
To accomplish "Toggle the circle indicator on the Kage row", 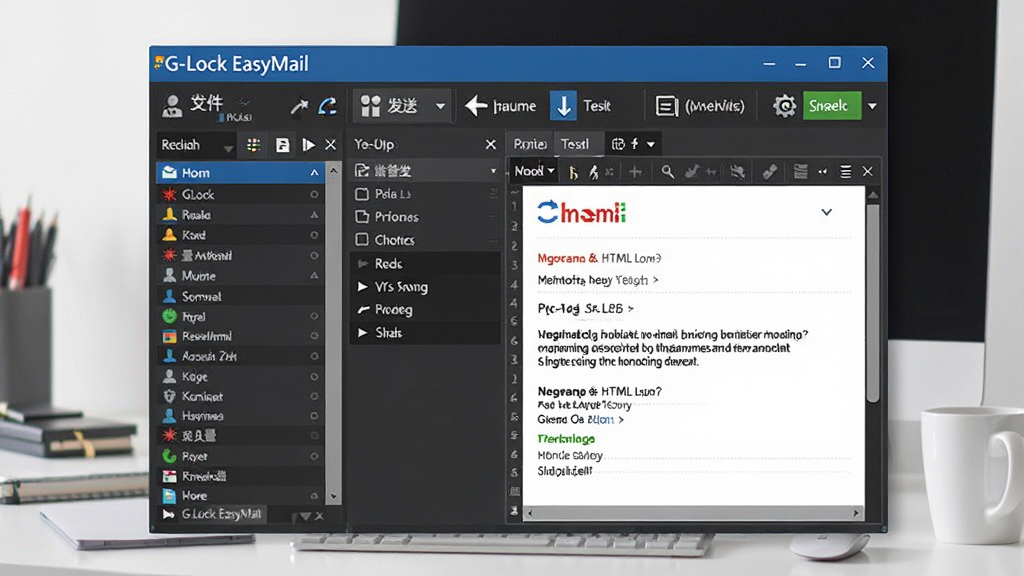I will click(x=314, y=377).
